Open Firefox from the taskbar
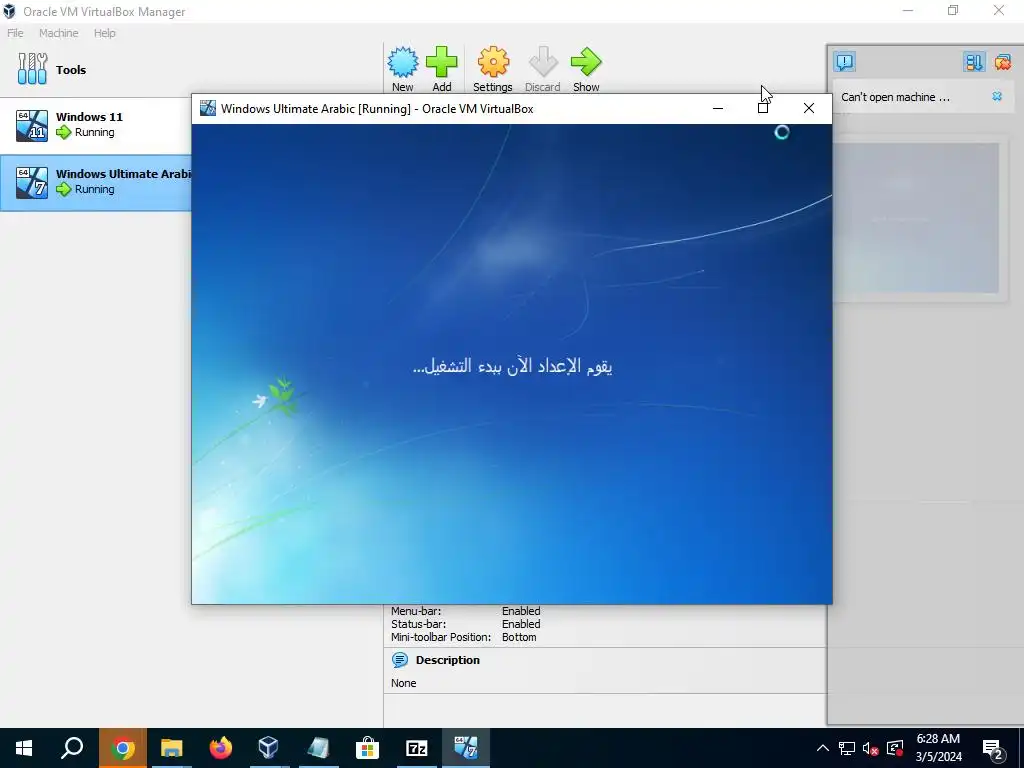The image size is (1024, 768). click(x=220, y=748)
